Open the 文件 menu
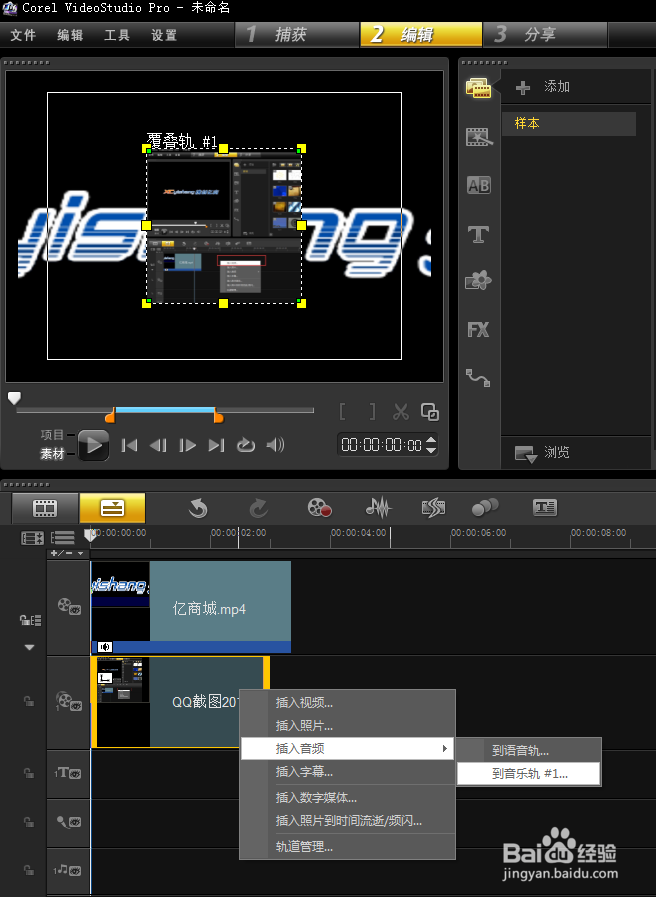The height and width of the screenshot is (897, 656). tap(23, 35)
